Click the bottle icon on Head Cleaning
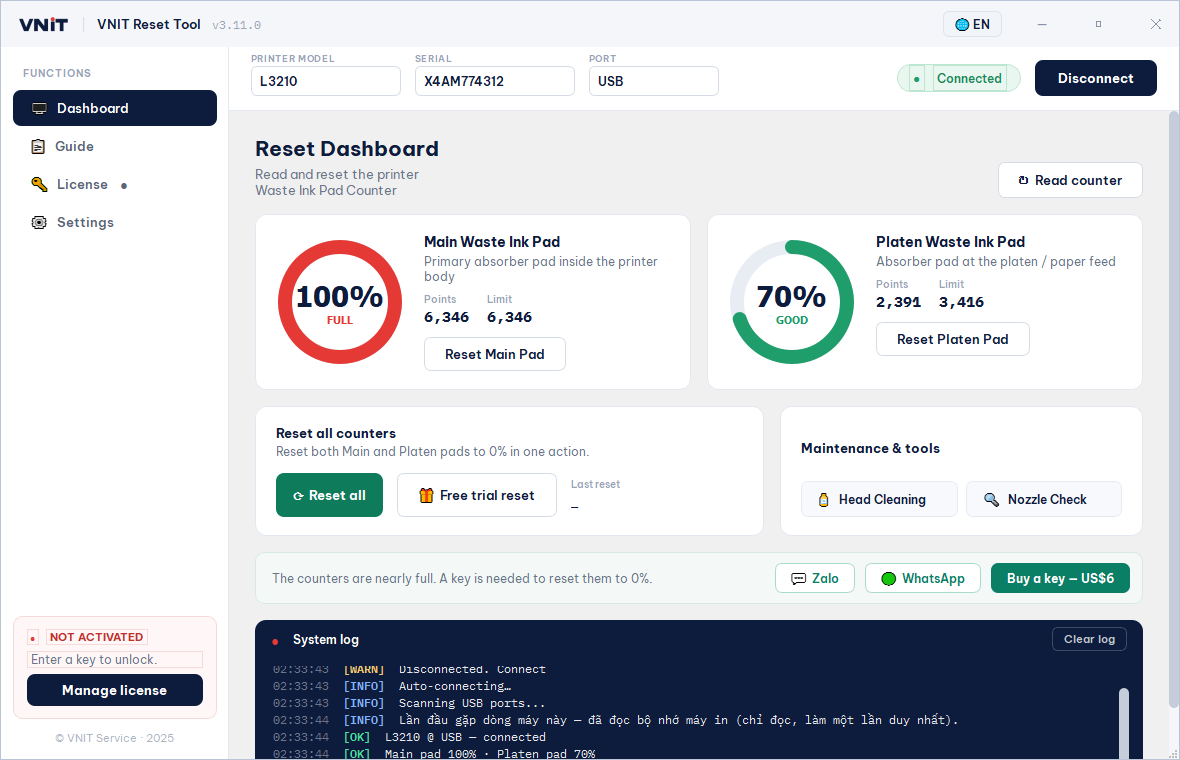 823,500
